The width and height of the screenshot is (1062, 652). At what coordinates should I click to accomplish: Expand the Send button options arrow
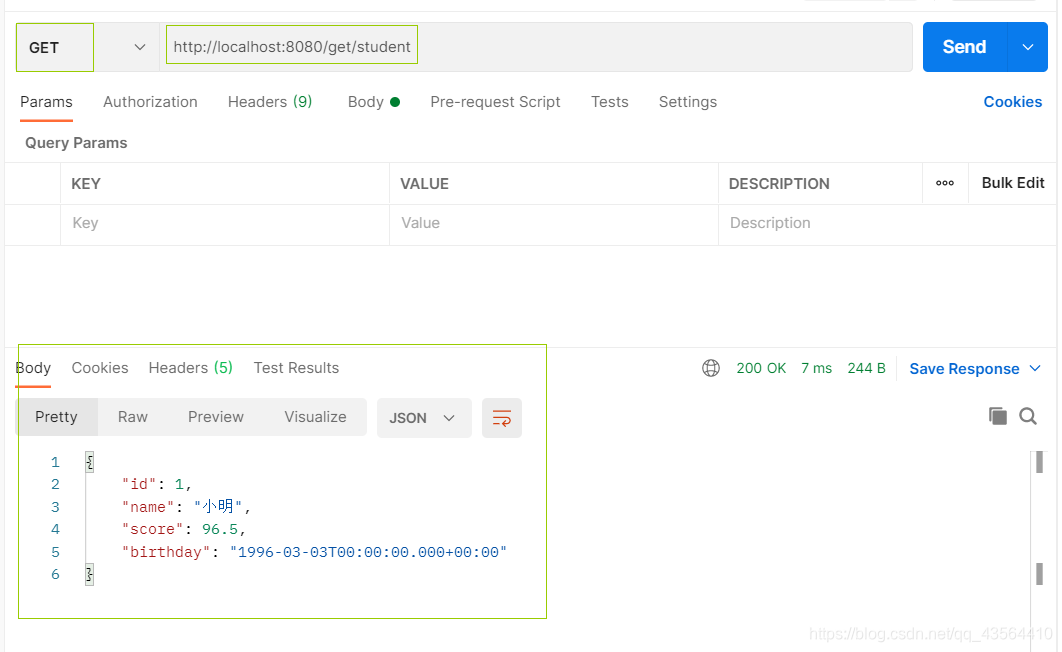(x=1027, y=47)
